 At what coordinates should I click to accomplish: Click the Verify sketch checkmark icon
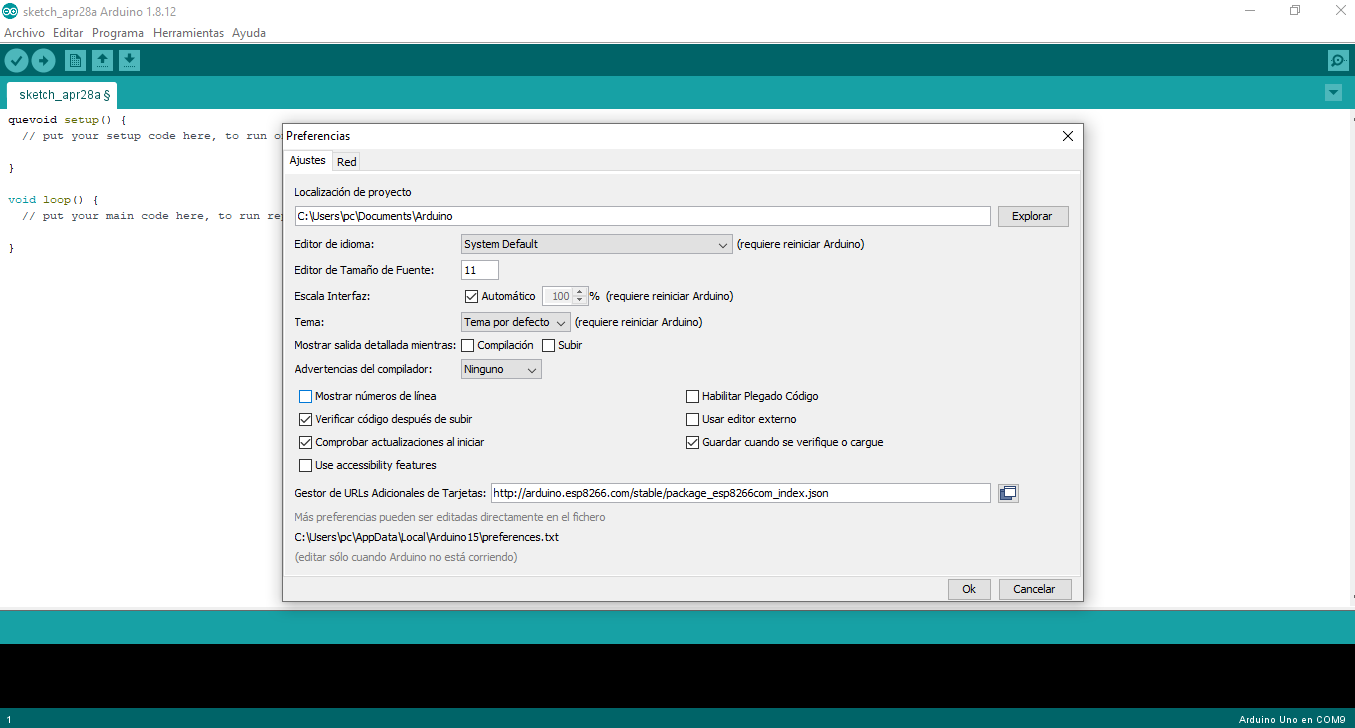(x=16, y=61)
